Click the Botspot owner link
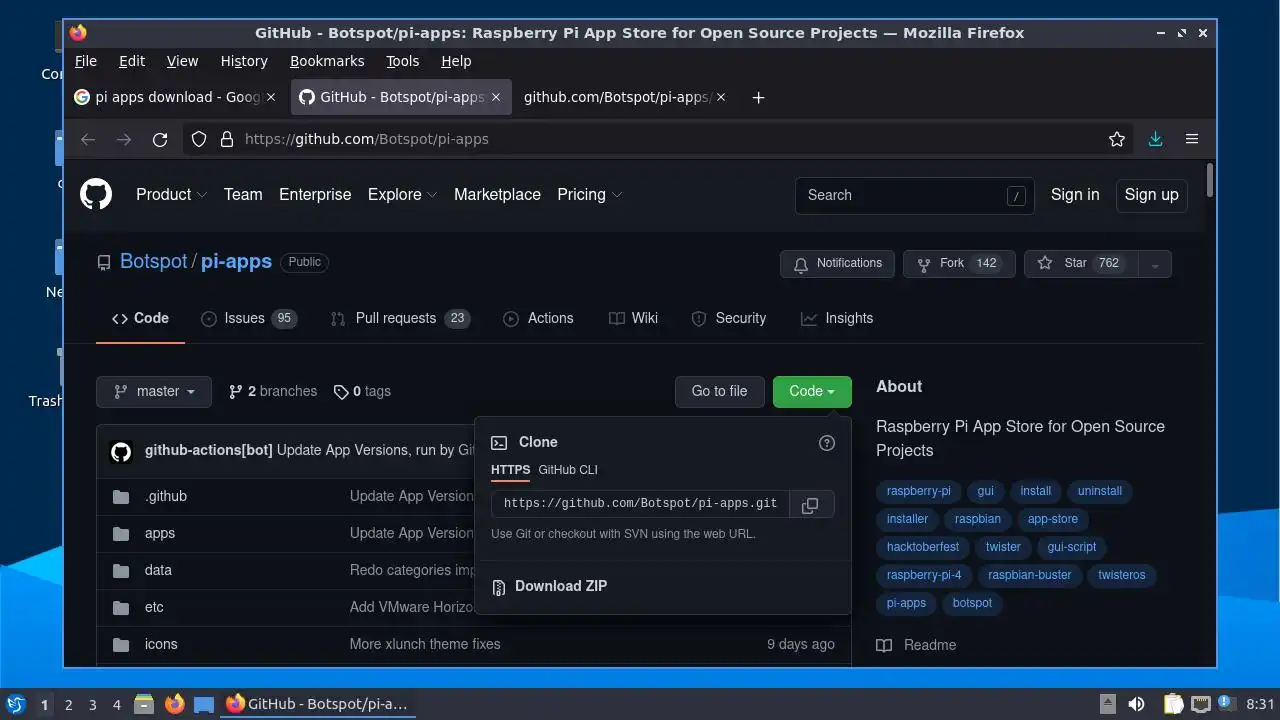The width and height of the screenshot is (1280, 720). pos(154,262)
